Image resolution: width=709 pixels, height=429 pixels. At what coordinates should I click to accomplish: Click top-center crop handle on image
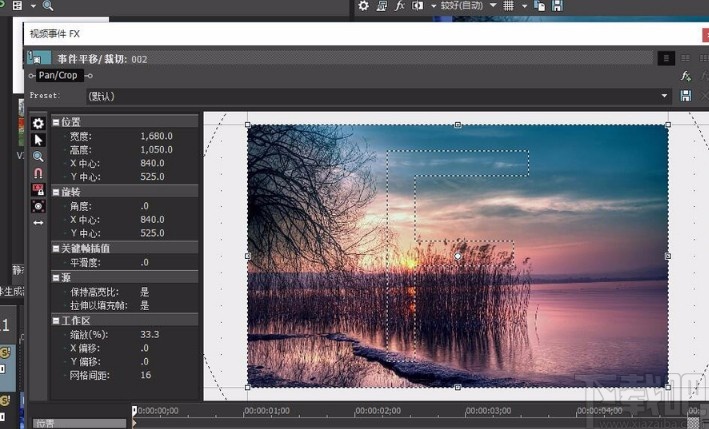[x=458, y=125]
